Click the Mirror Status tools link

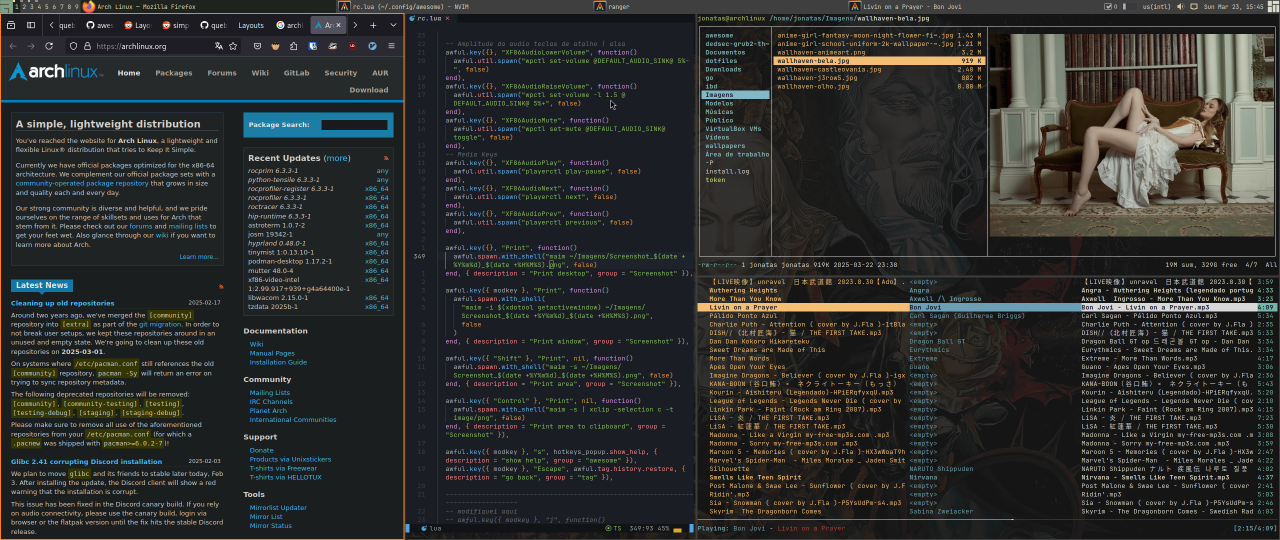271,525
